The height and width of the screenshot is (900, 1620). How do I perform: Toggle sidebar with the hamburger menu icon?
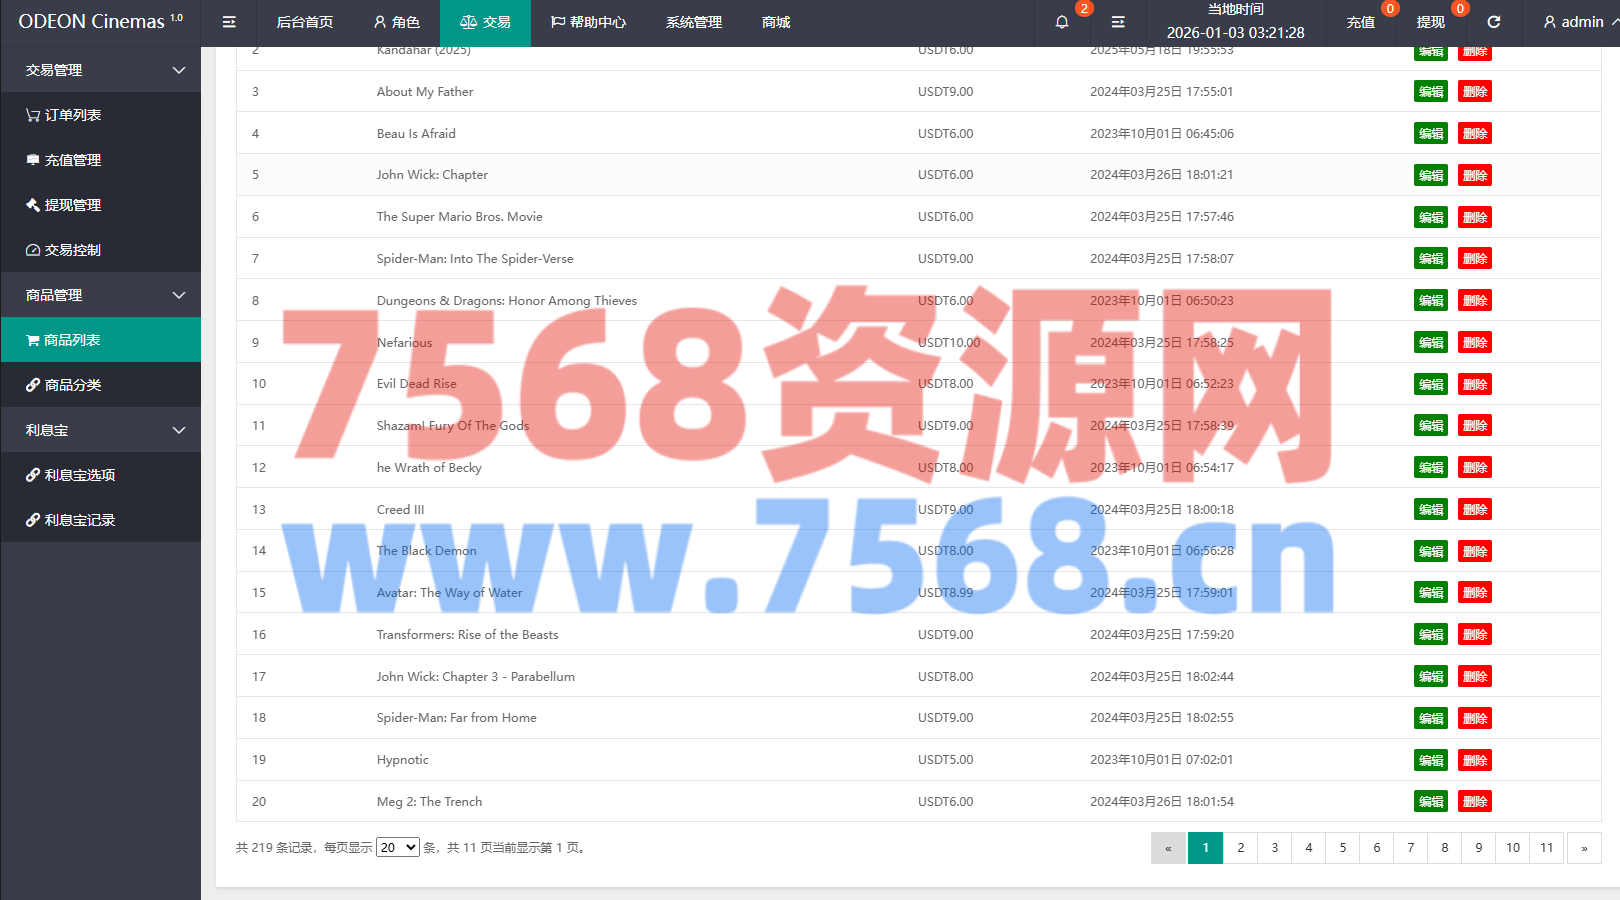point(229,22)
